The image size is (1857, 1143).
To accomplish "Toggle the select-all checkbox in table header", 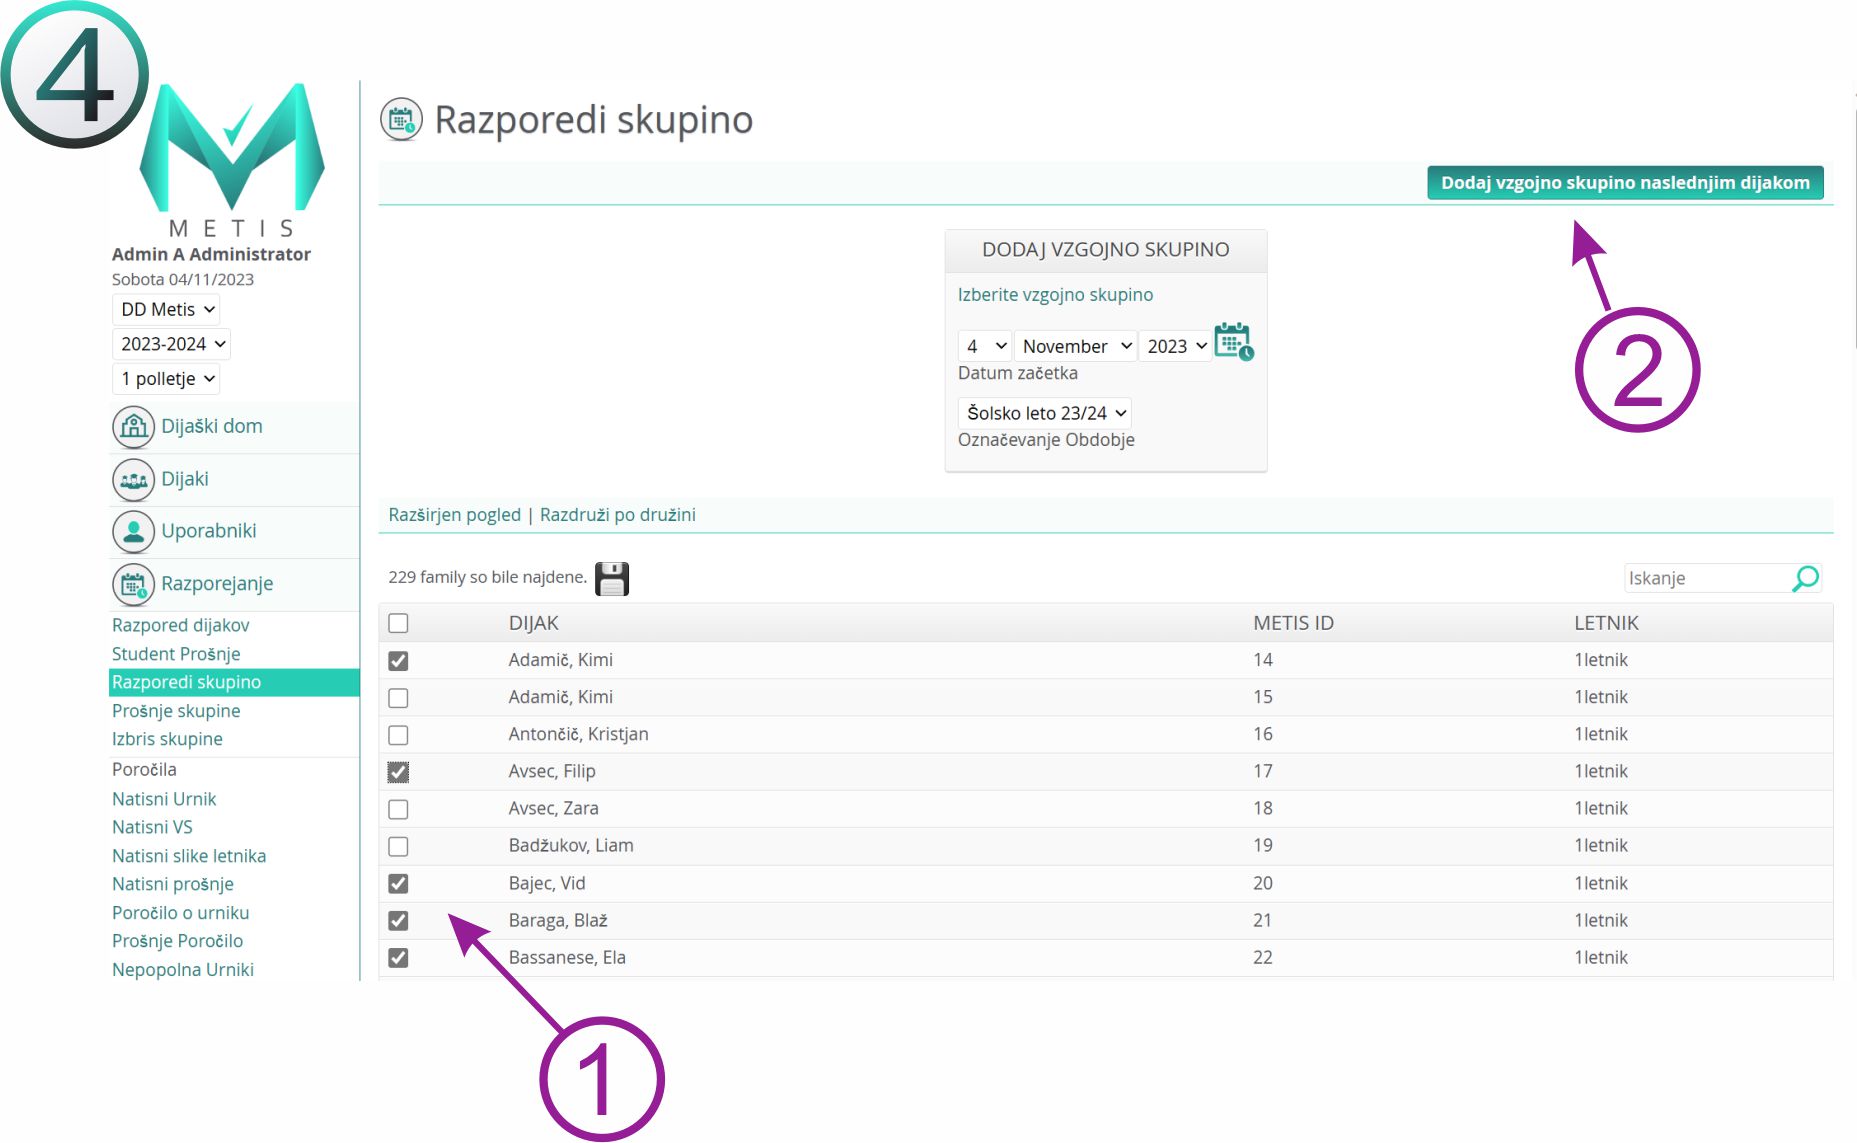I will [x=398, y=623].
